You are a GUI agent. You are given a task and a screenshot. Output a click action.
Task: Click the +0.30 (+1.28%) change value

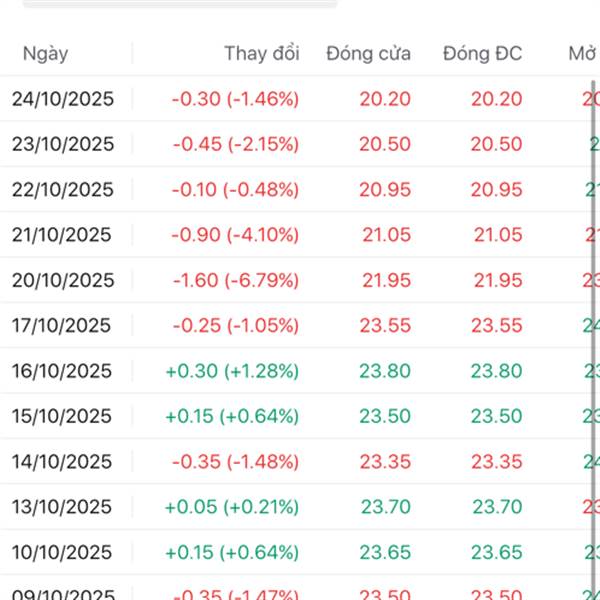(x=232, y=371)
